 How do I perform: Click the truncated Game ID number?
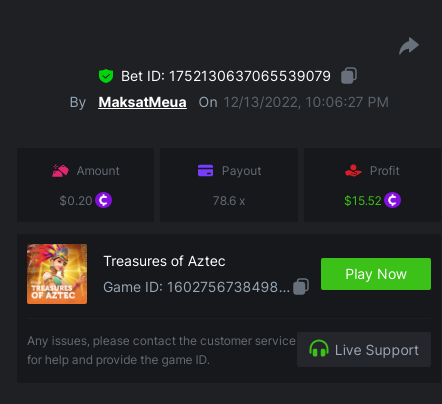point(228,287)
